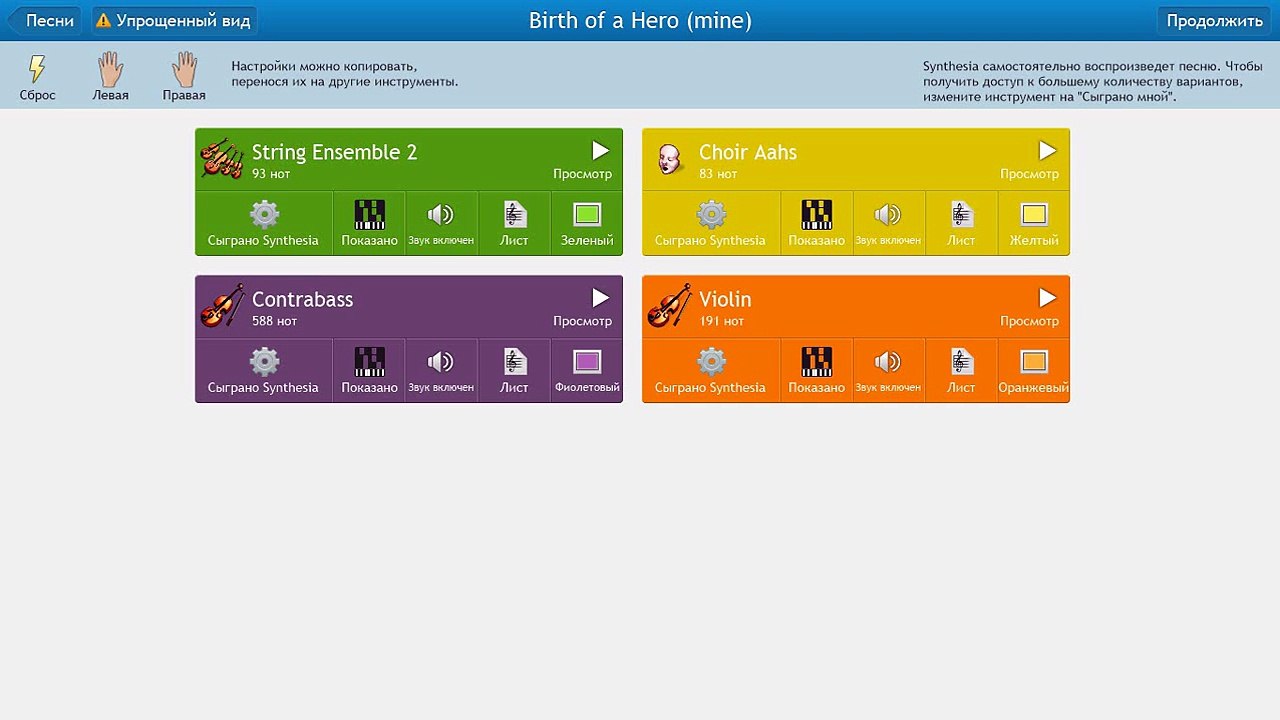The height and width of the screenshot is (720, 1280).
Task: Open Лист sheet music for Choir Aahs
Action: [x=961, y=223]
